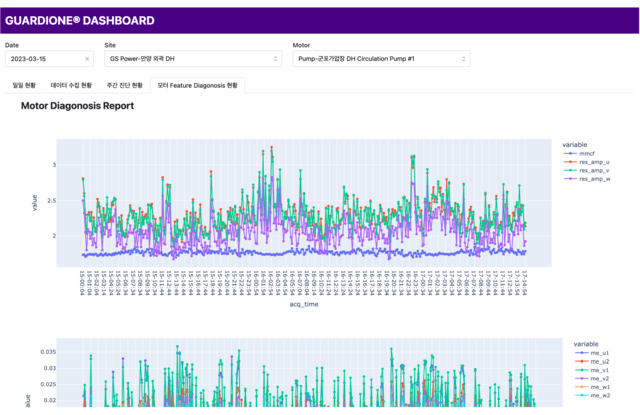Open the GS Power site combo box

[193, 59]
